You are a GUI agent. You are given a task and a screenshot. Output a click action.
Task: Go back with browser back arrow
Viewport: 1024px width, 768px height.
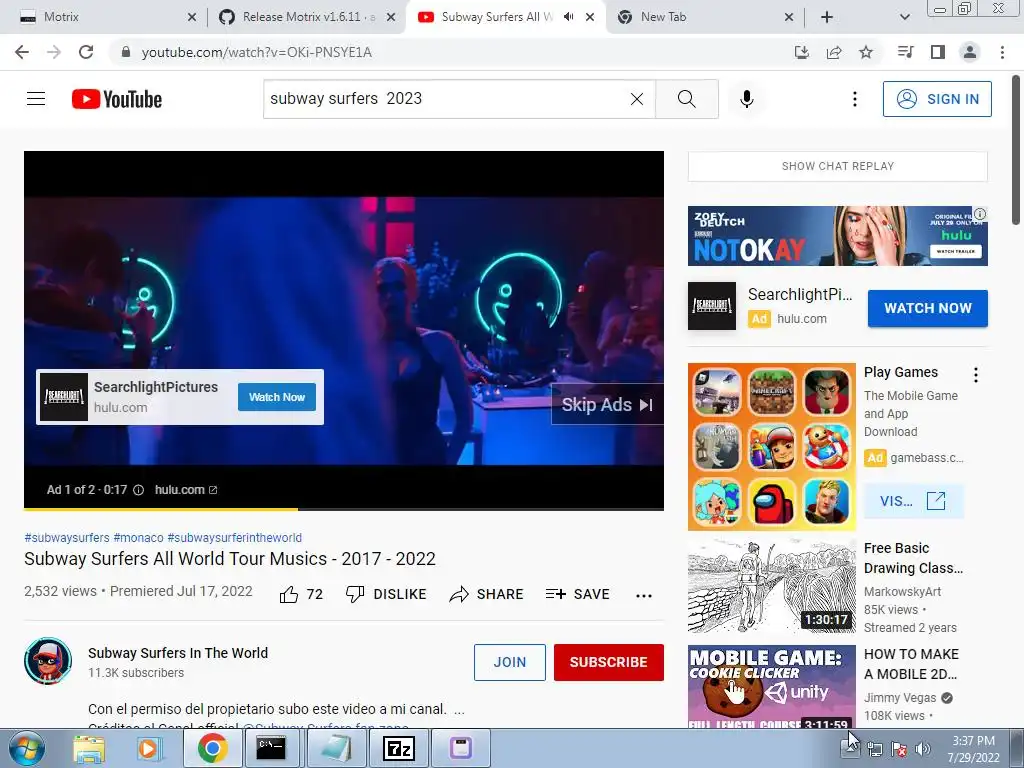(x=22, y=52)
